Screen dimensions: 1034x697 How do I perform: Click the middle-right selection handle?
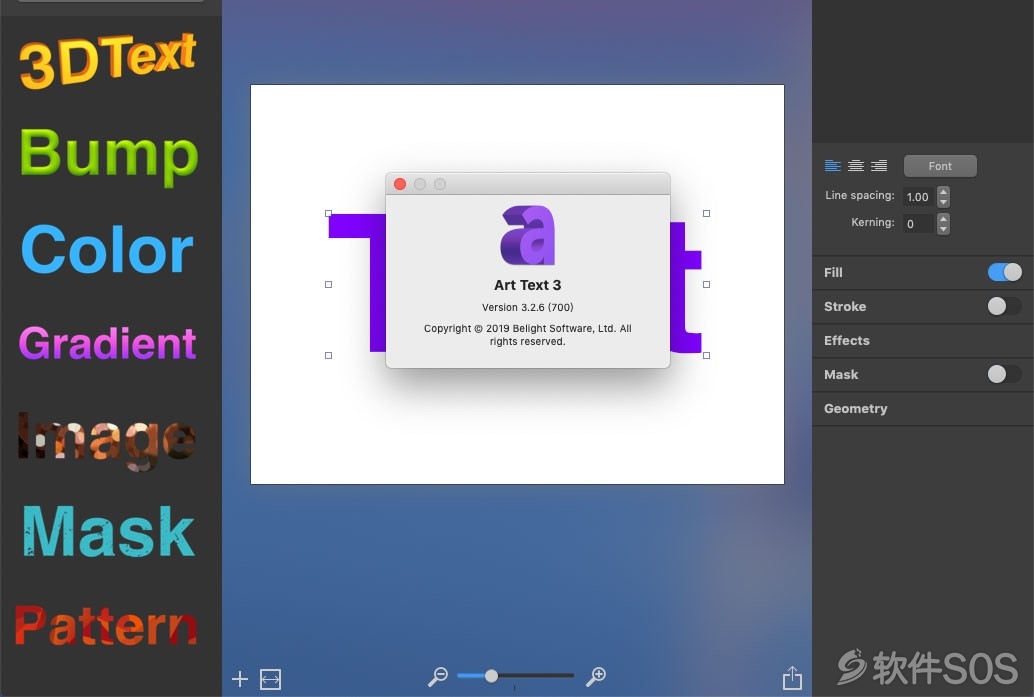pyautogui.click(x=706, y=284)
